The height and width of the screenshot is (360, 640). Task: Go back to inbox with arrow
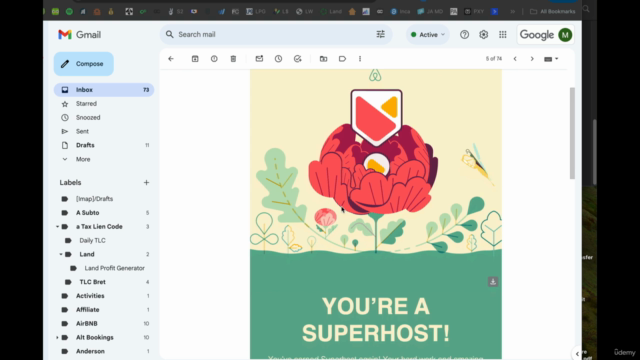pyautogui.click(x=171, y=59)
